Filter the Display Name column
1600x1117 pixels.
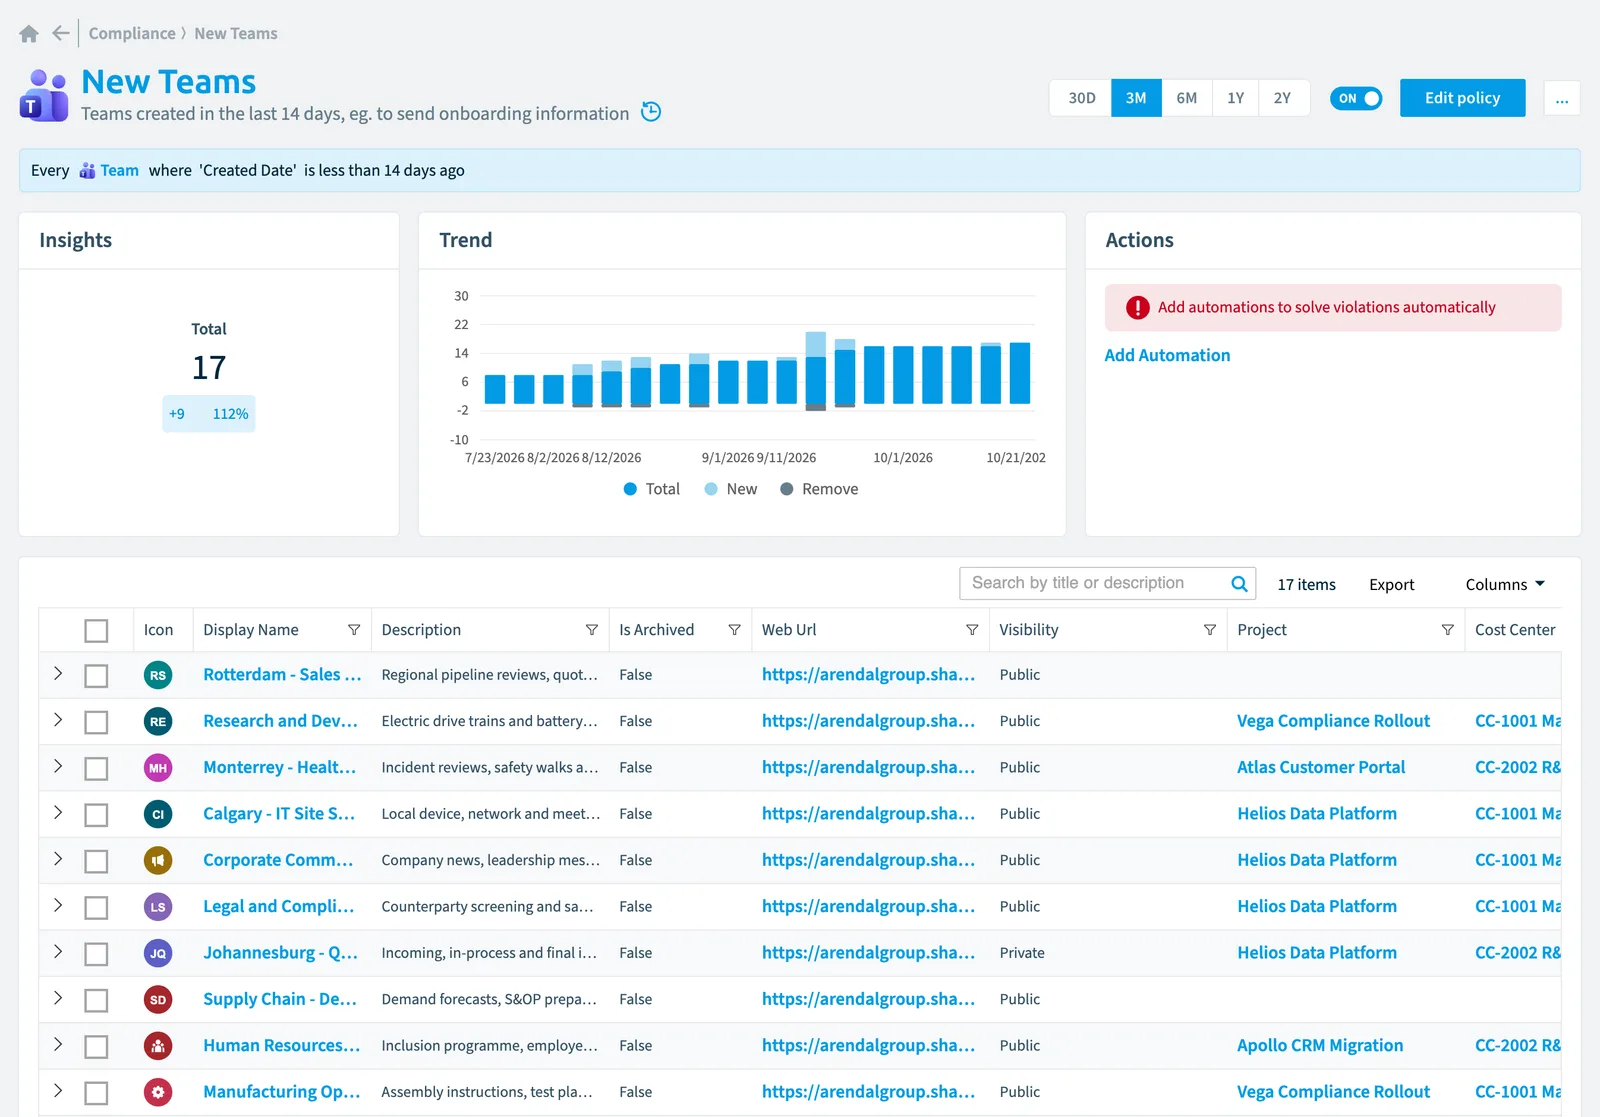pyautogui.click(x=354, y=630)
